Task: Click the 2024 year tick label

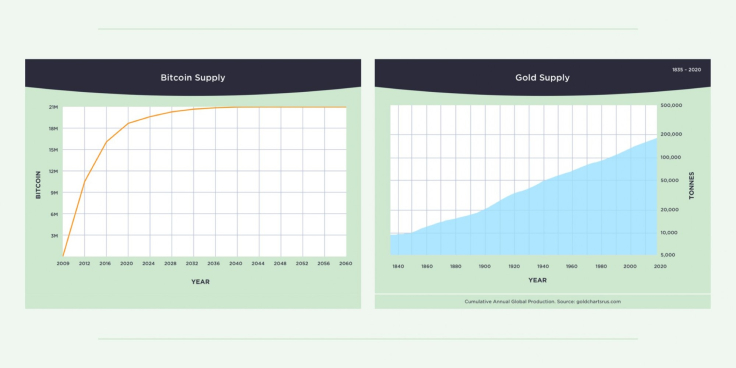Action: [x=150, y=264]
